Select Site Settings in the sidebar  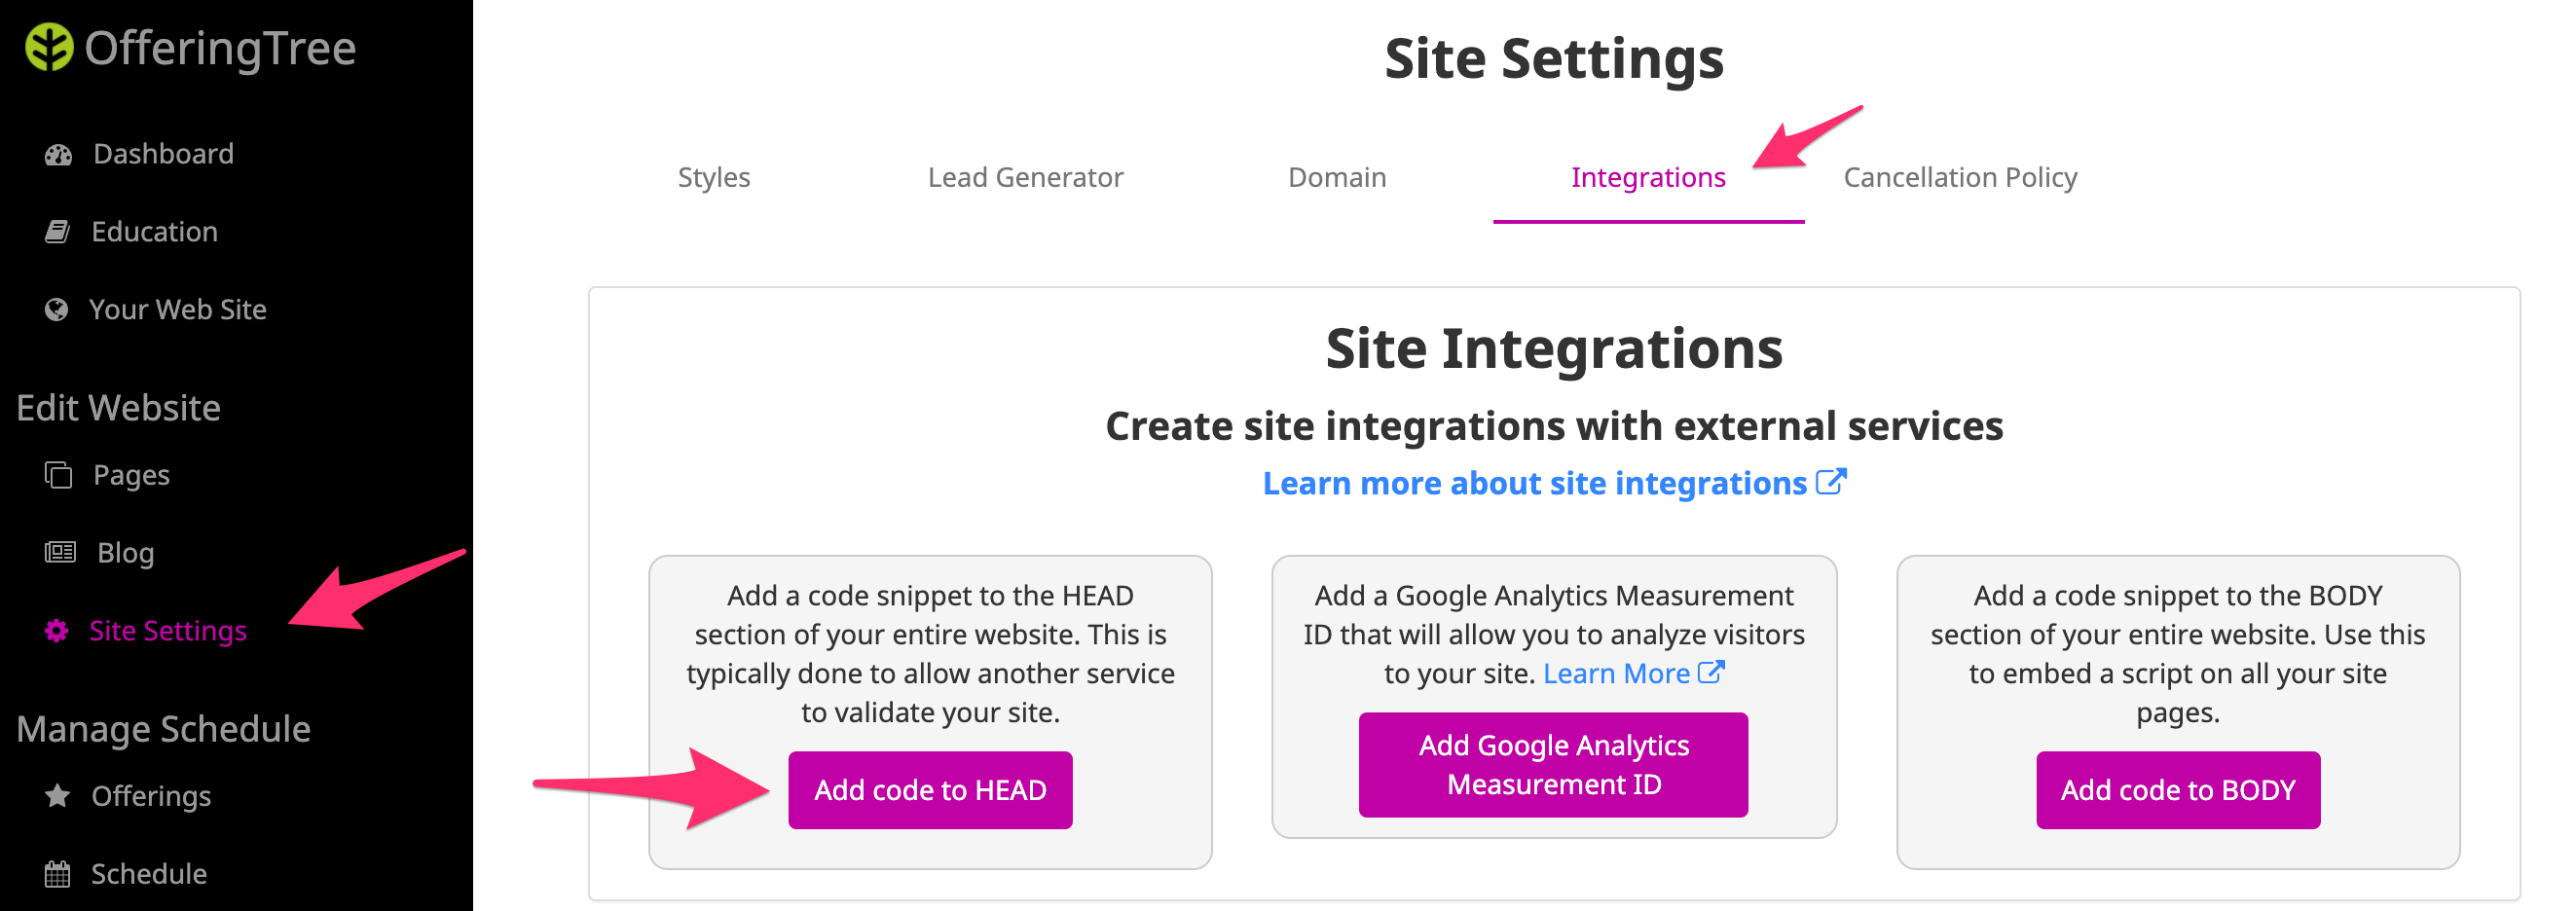(x=167, y=631)
